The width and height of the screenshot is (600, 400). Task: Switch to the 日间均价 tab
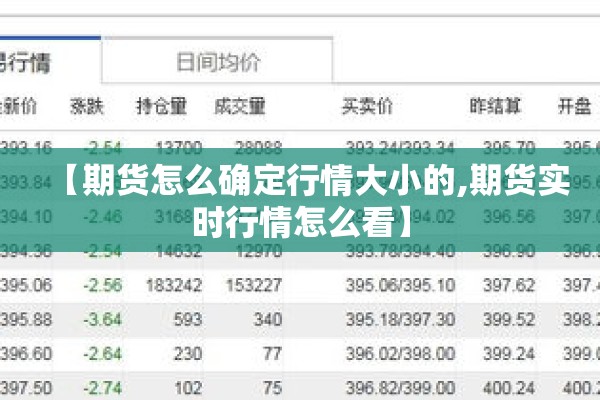coord(217,60)
